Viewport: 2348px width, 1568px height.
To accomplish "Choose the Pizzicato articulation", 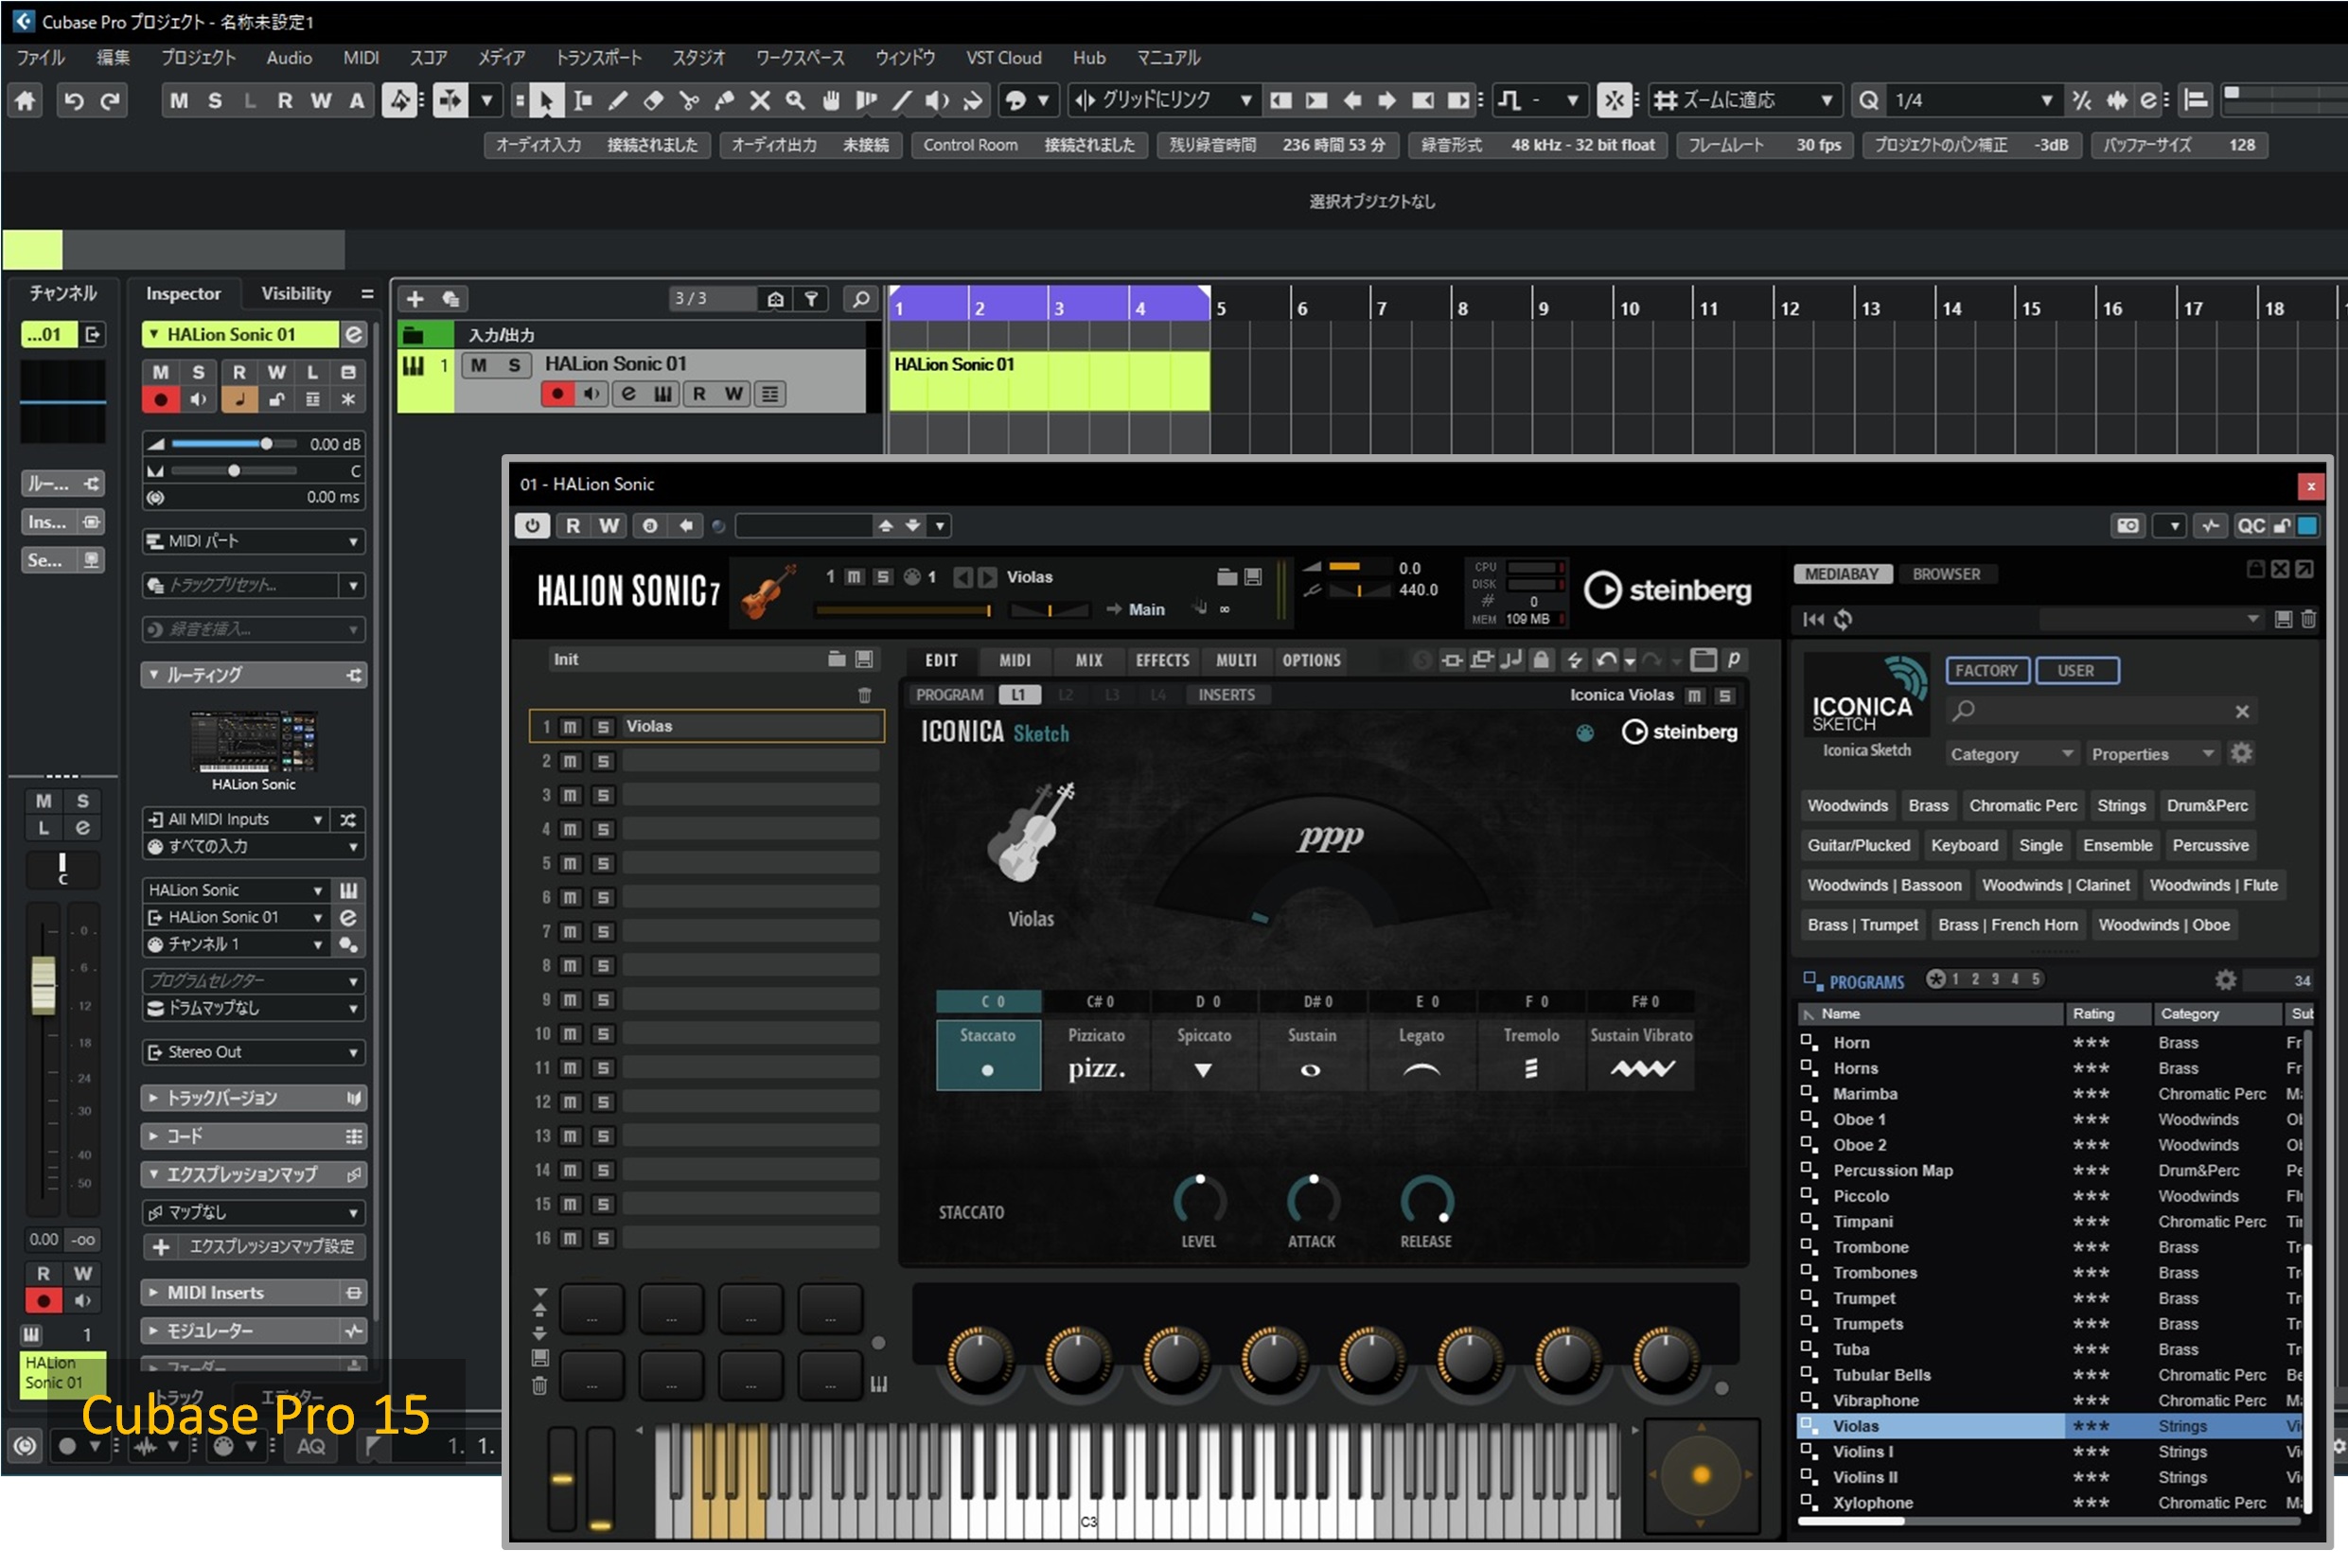I will (x=1096, y=1055).
